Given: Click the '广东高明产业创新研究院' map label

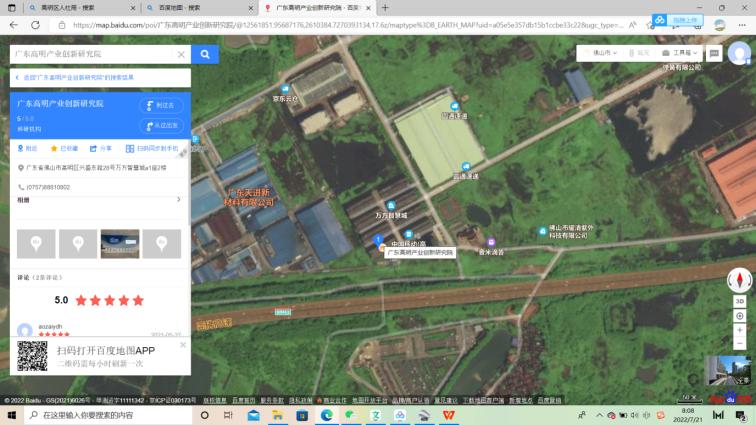Looking at the screenshot, I should click(420, 252).
